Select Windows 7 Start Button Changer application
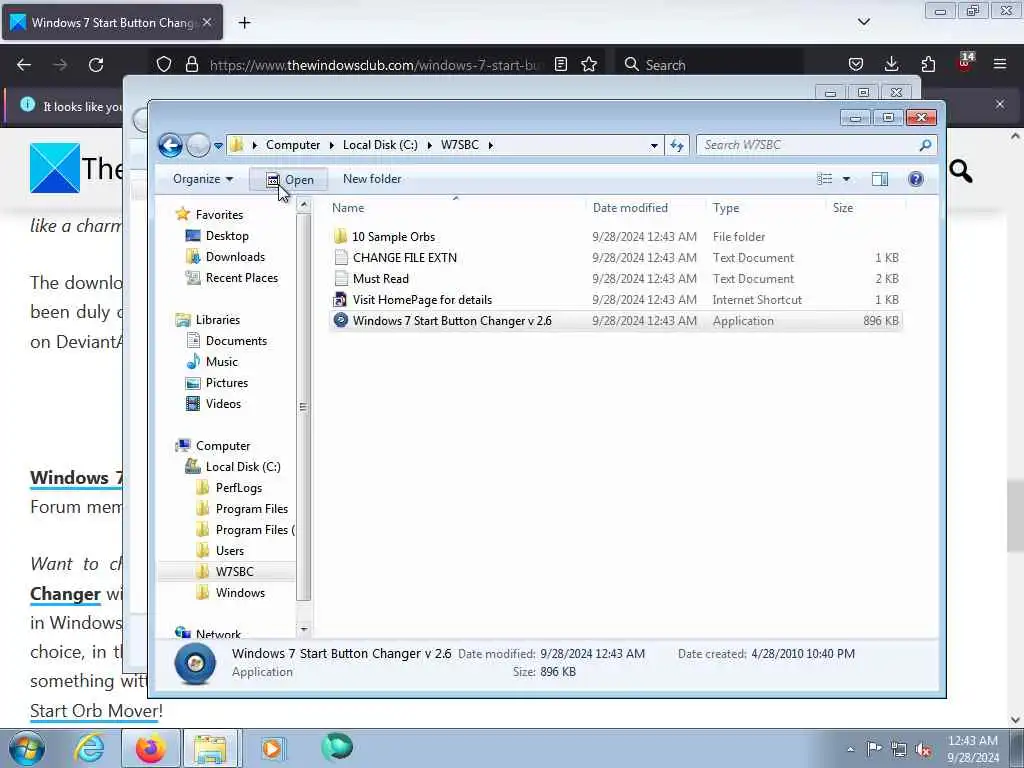The width and height of the screenshot is (1024, 768). click(452, 321)
